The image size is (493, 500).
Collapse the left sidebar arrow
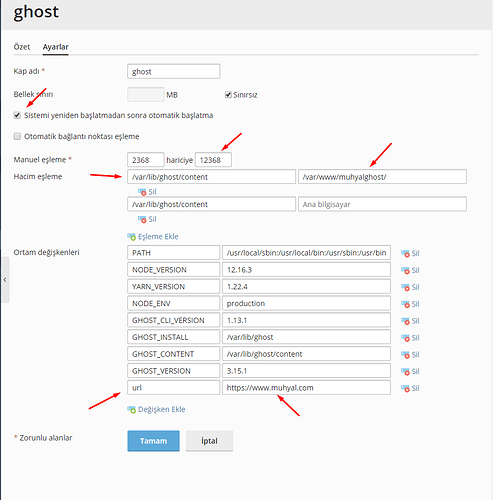pyautogui.click(x=5, y=280)
